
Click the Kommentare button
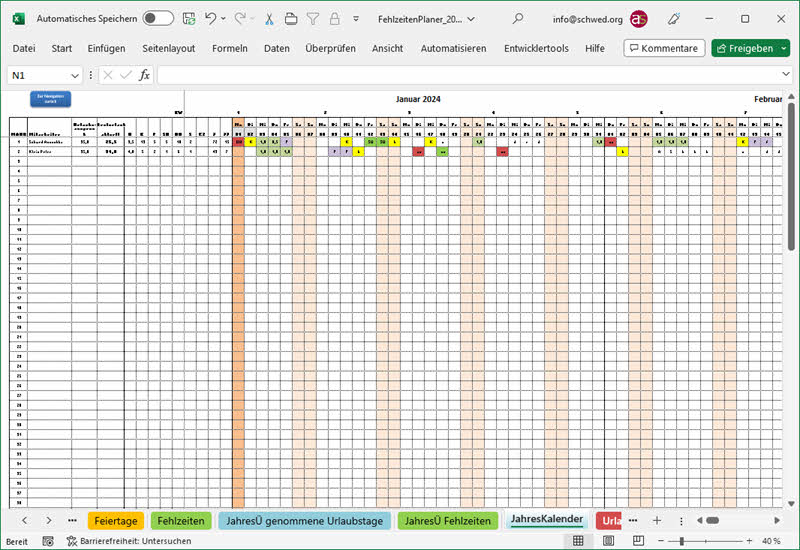(664, 48)
